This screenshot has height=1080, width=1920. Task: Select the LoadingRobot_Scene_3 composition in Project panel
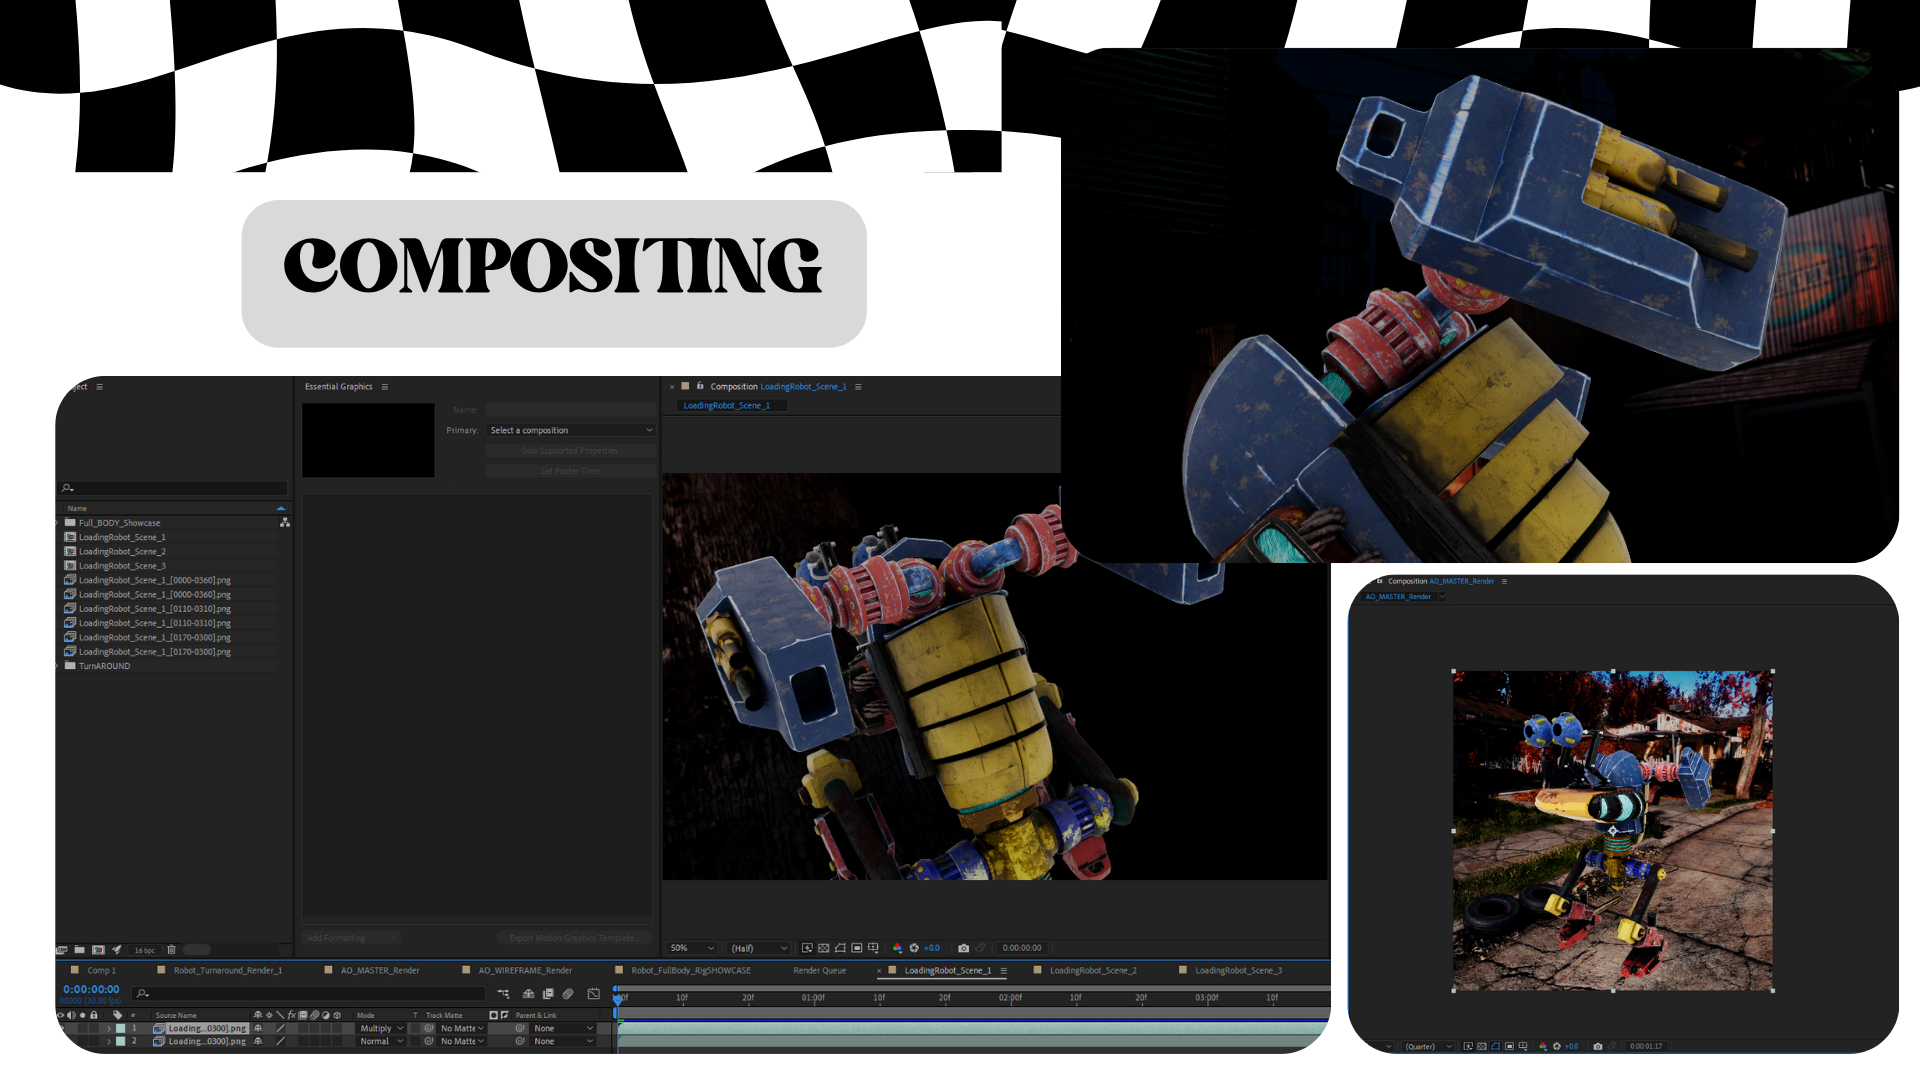click(x=122, y=566)
